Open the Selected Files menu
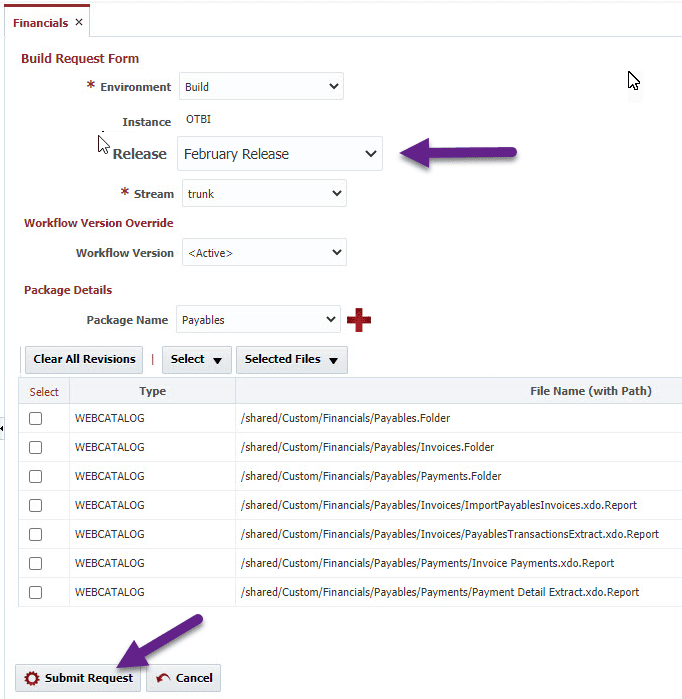 tap(292, 359)
